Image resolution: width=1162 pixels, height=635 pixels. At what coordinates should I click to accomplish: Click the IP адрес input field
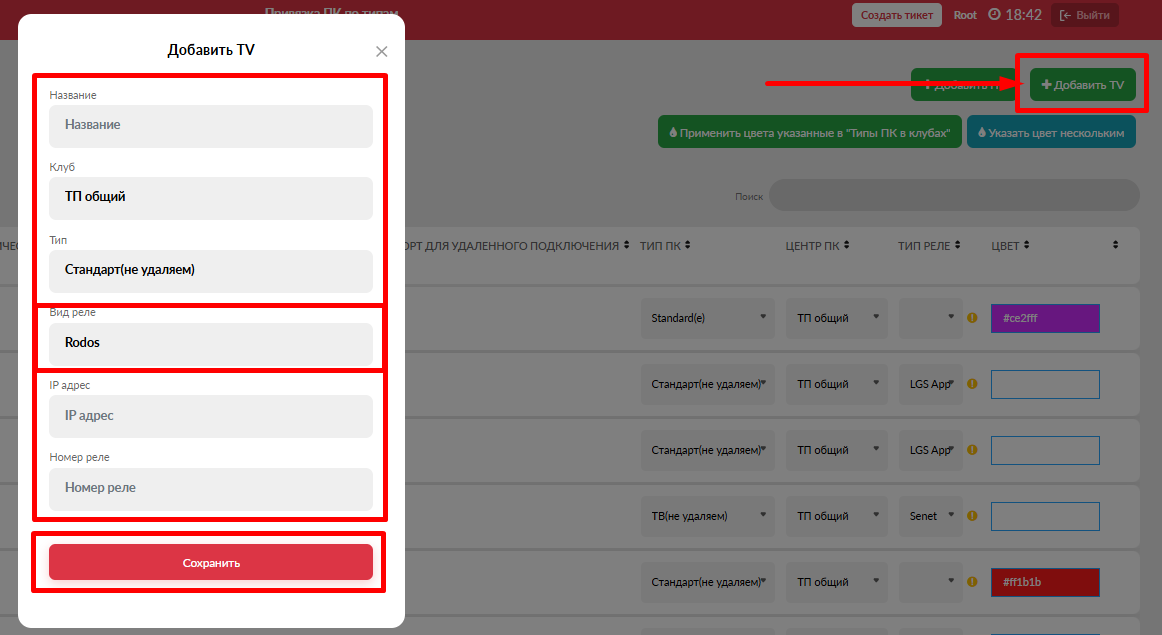(x=210, y=416)
